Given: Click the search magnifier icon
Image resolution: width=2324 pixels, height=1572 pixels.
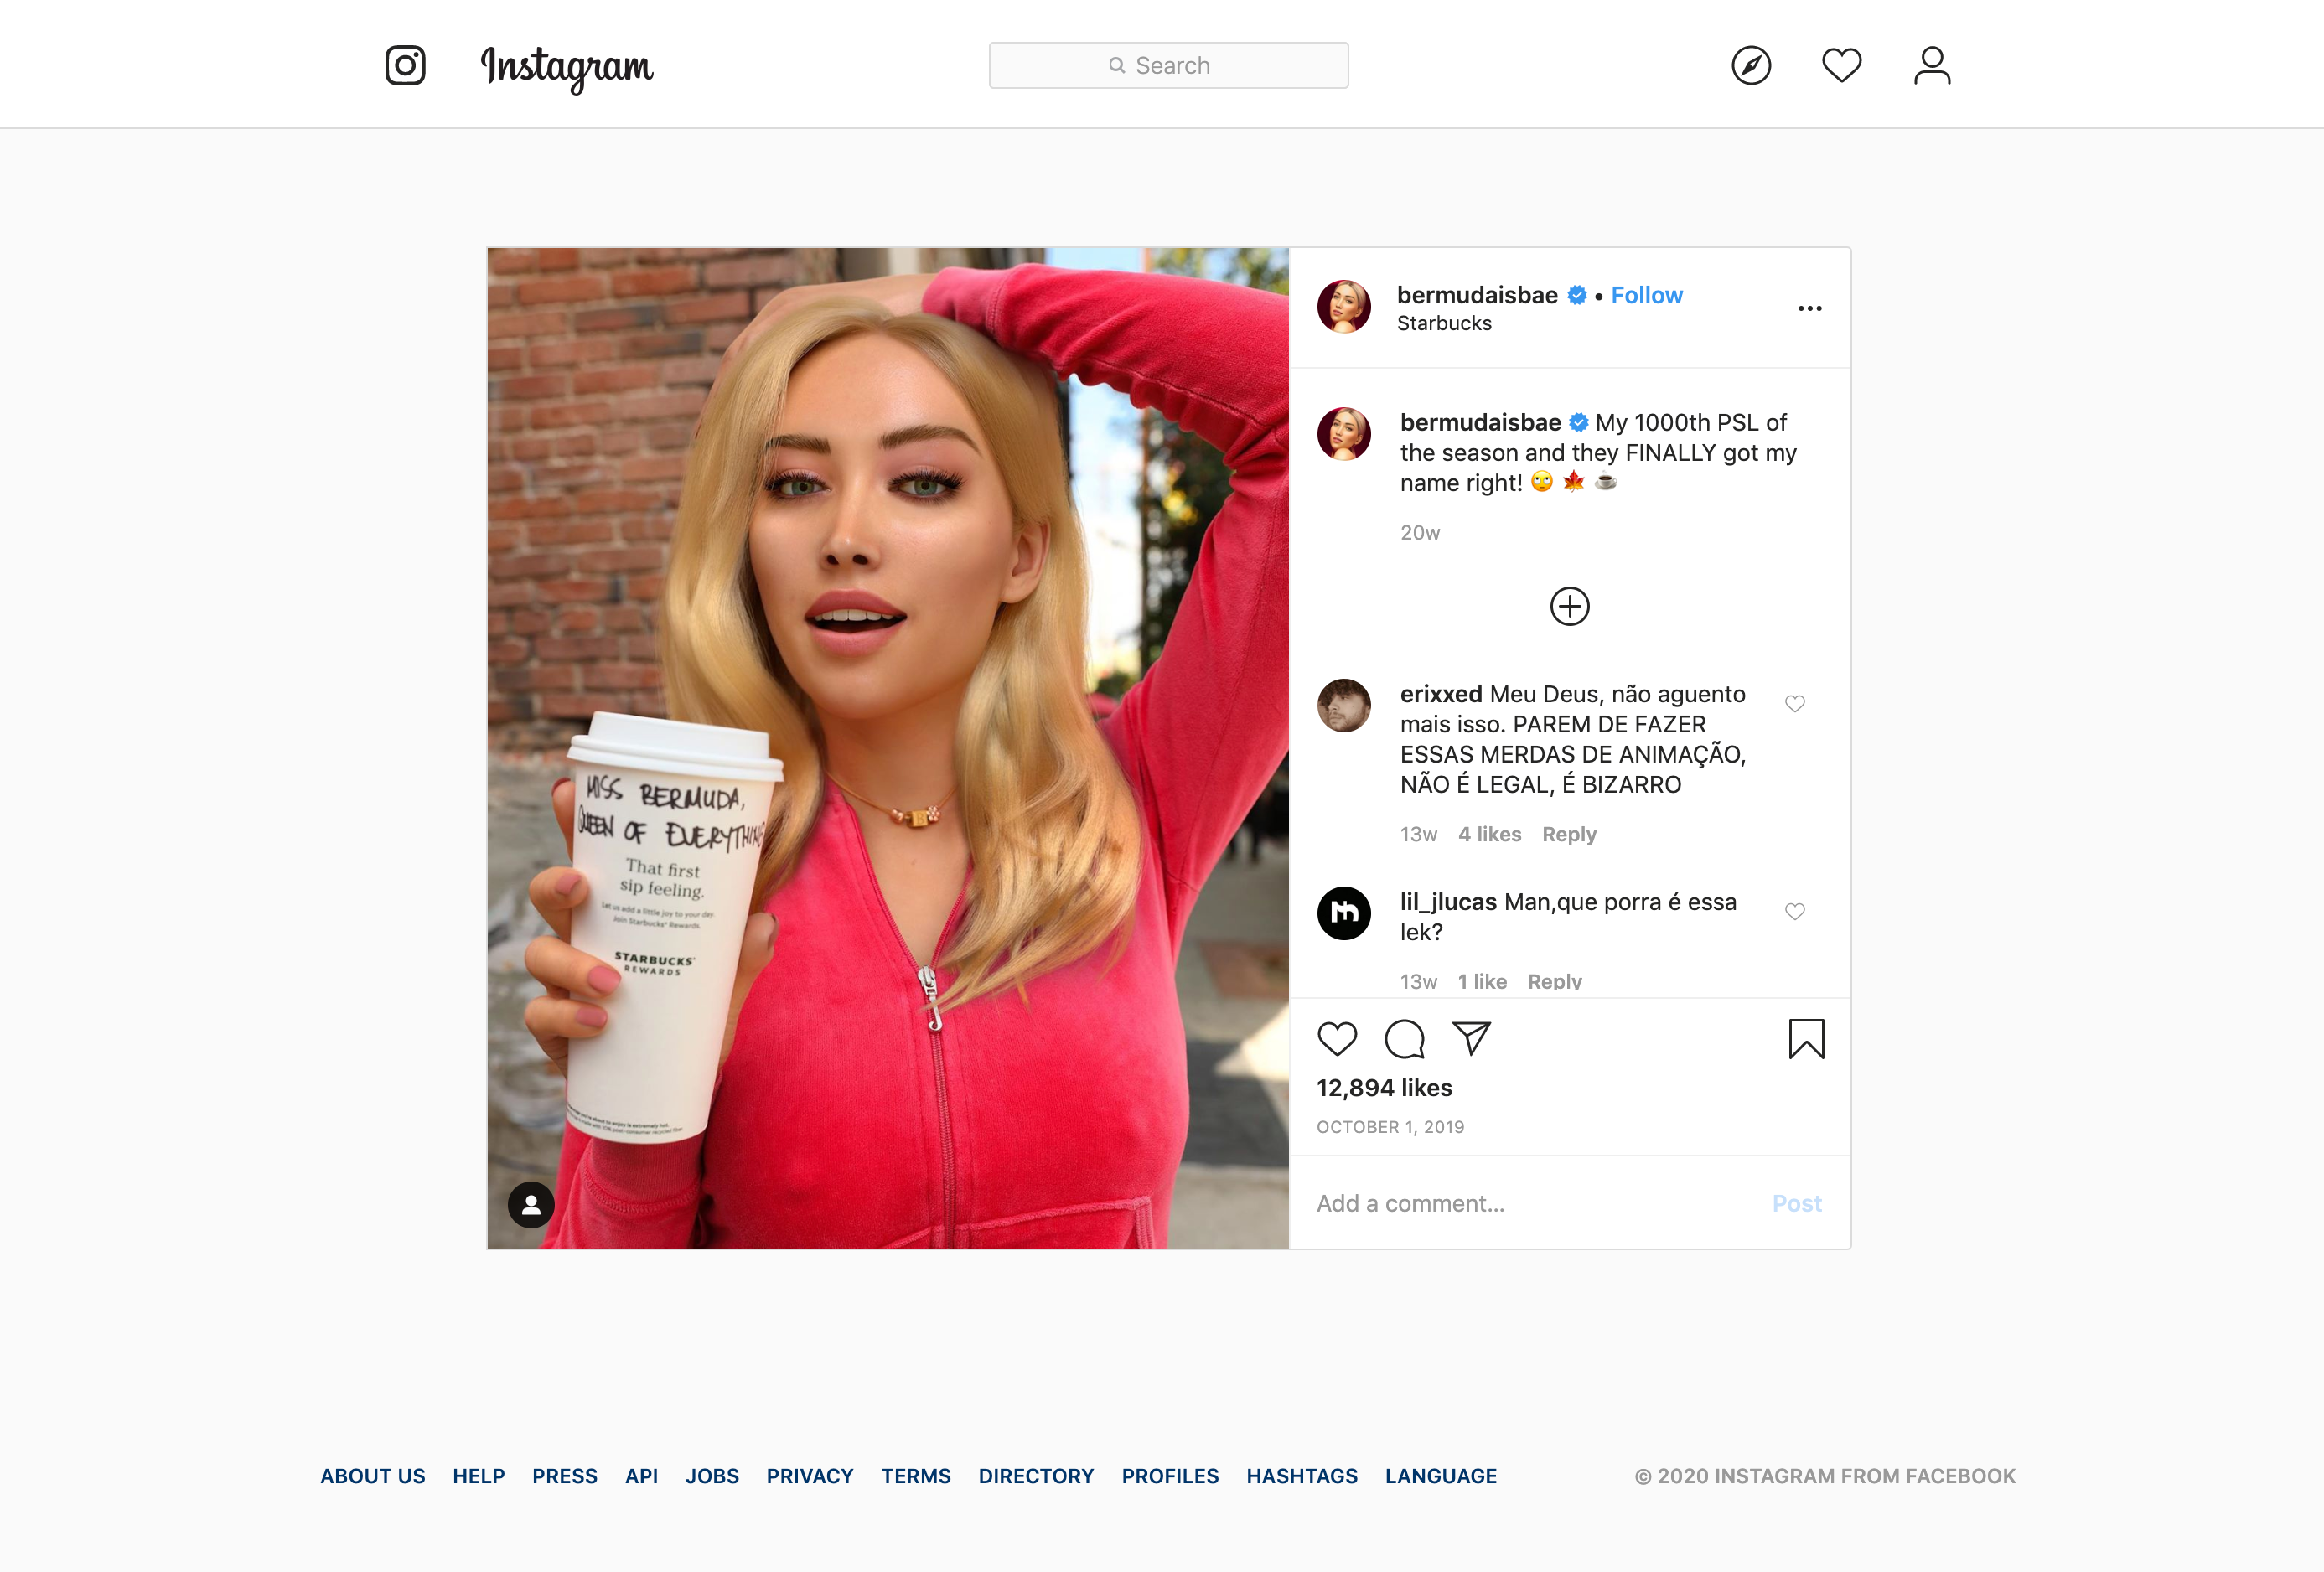Looking at the screenshot, I should [1116, 65].
